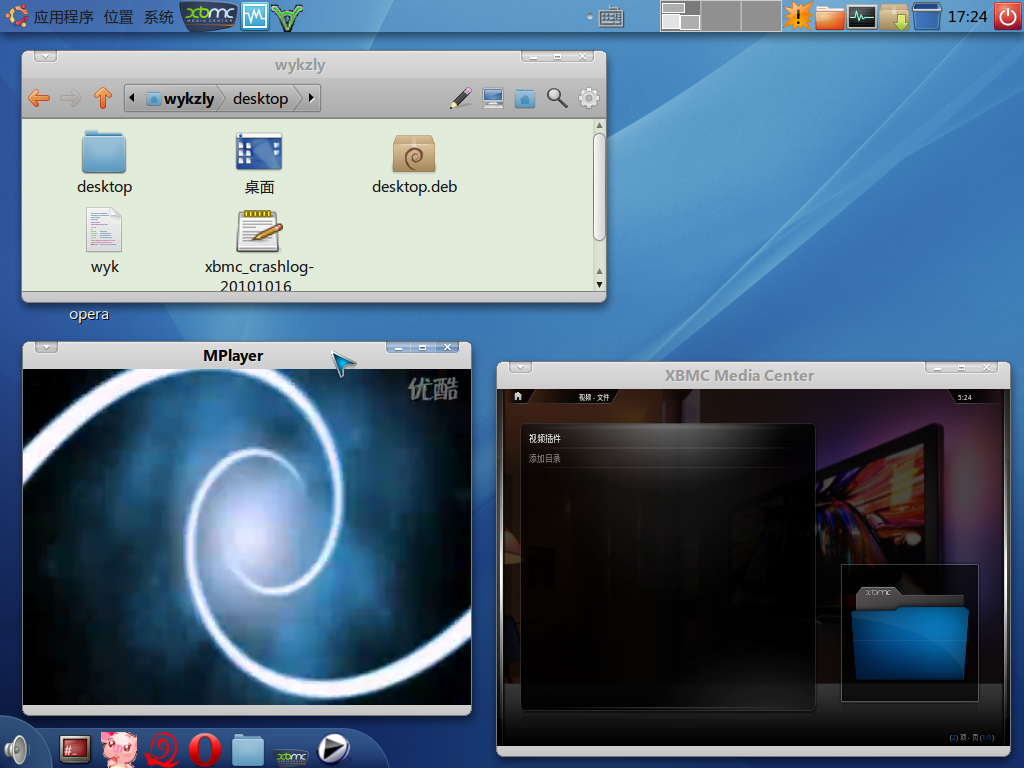
Task: Click the right path bar scroll arrow
Action: [x=312, y=99]
